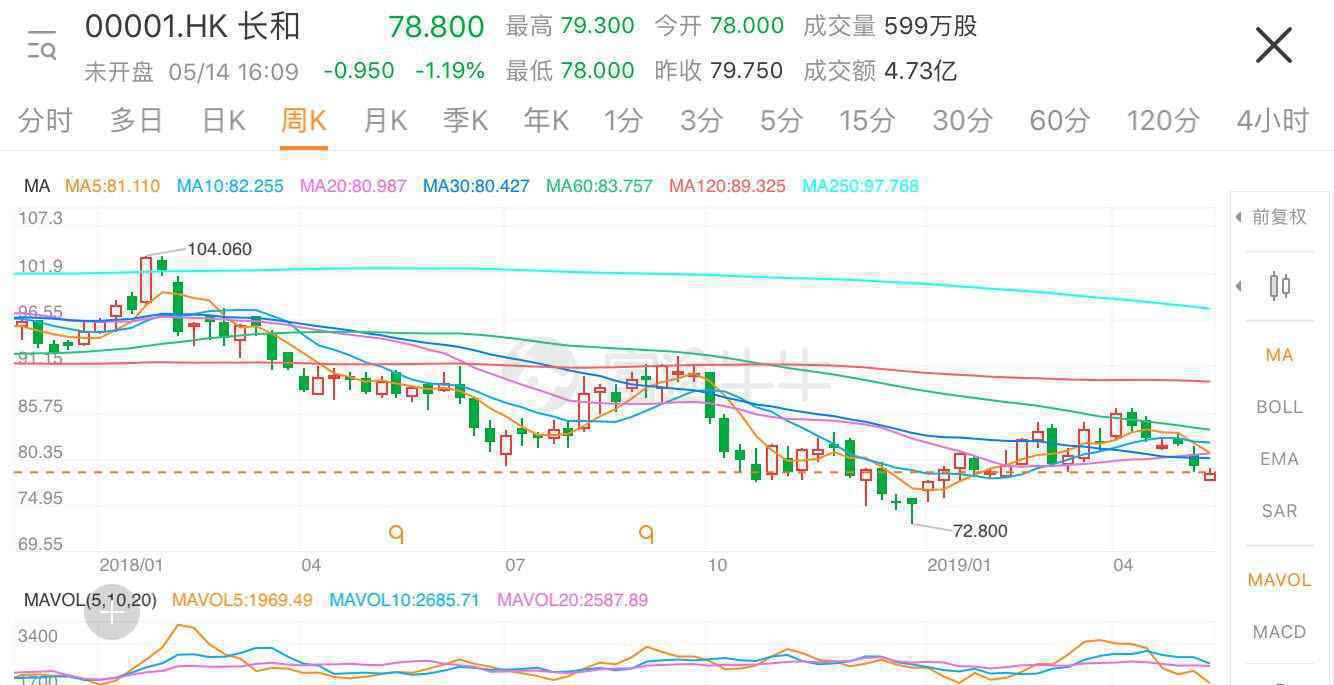Expand the arrow beside the candlestick icon

click(x=1239, y=286)
